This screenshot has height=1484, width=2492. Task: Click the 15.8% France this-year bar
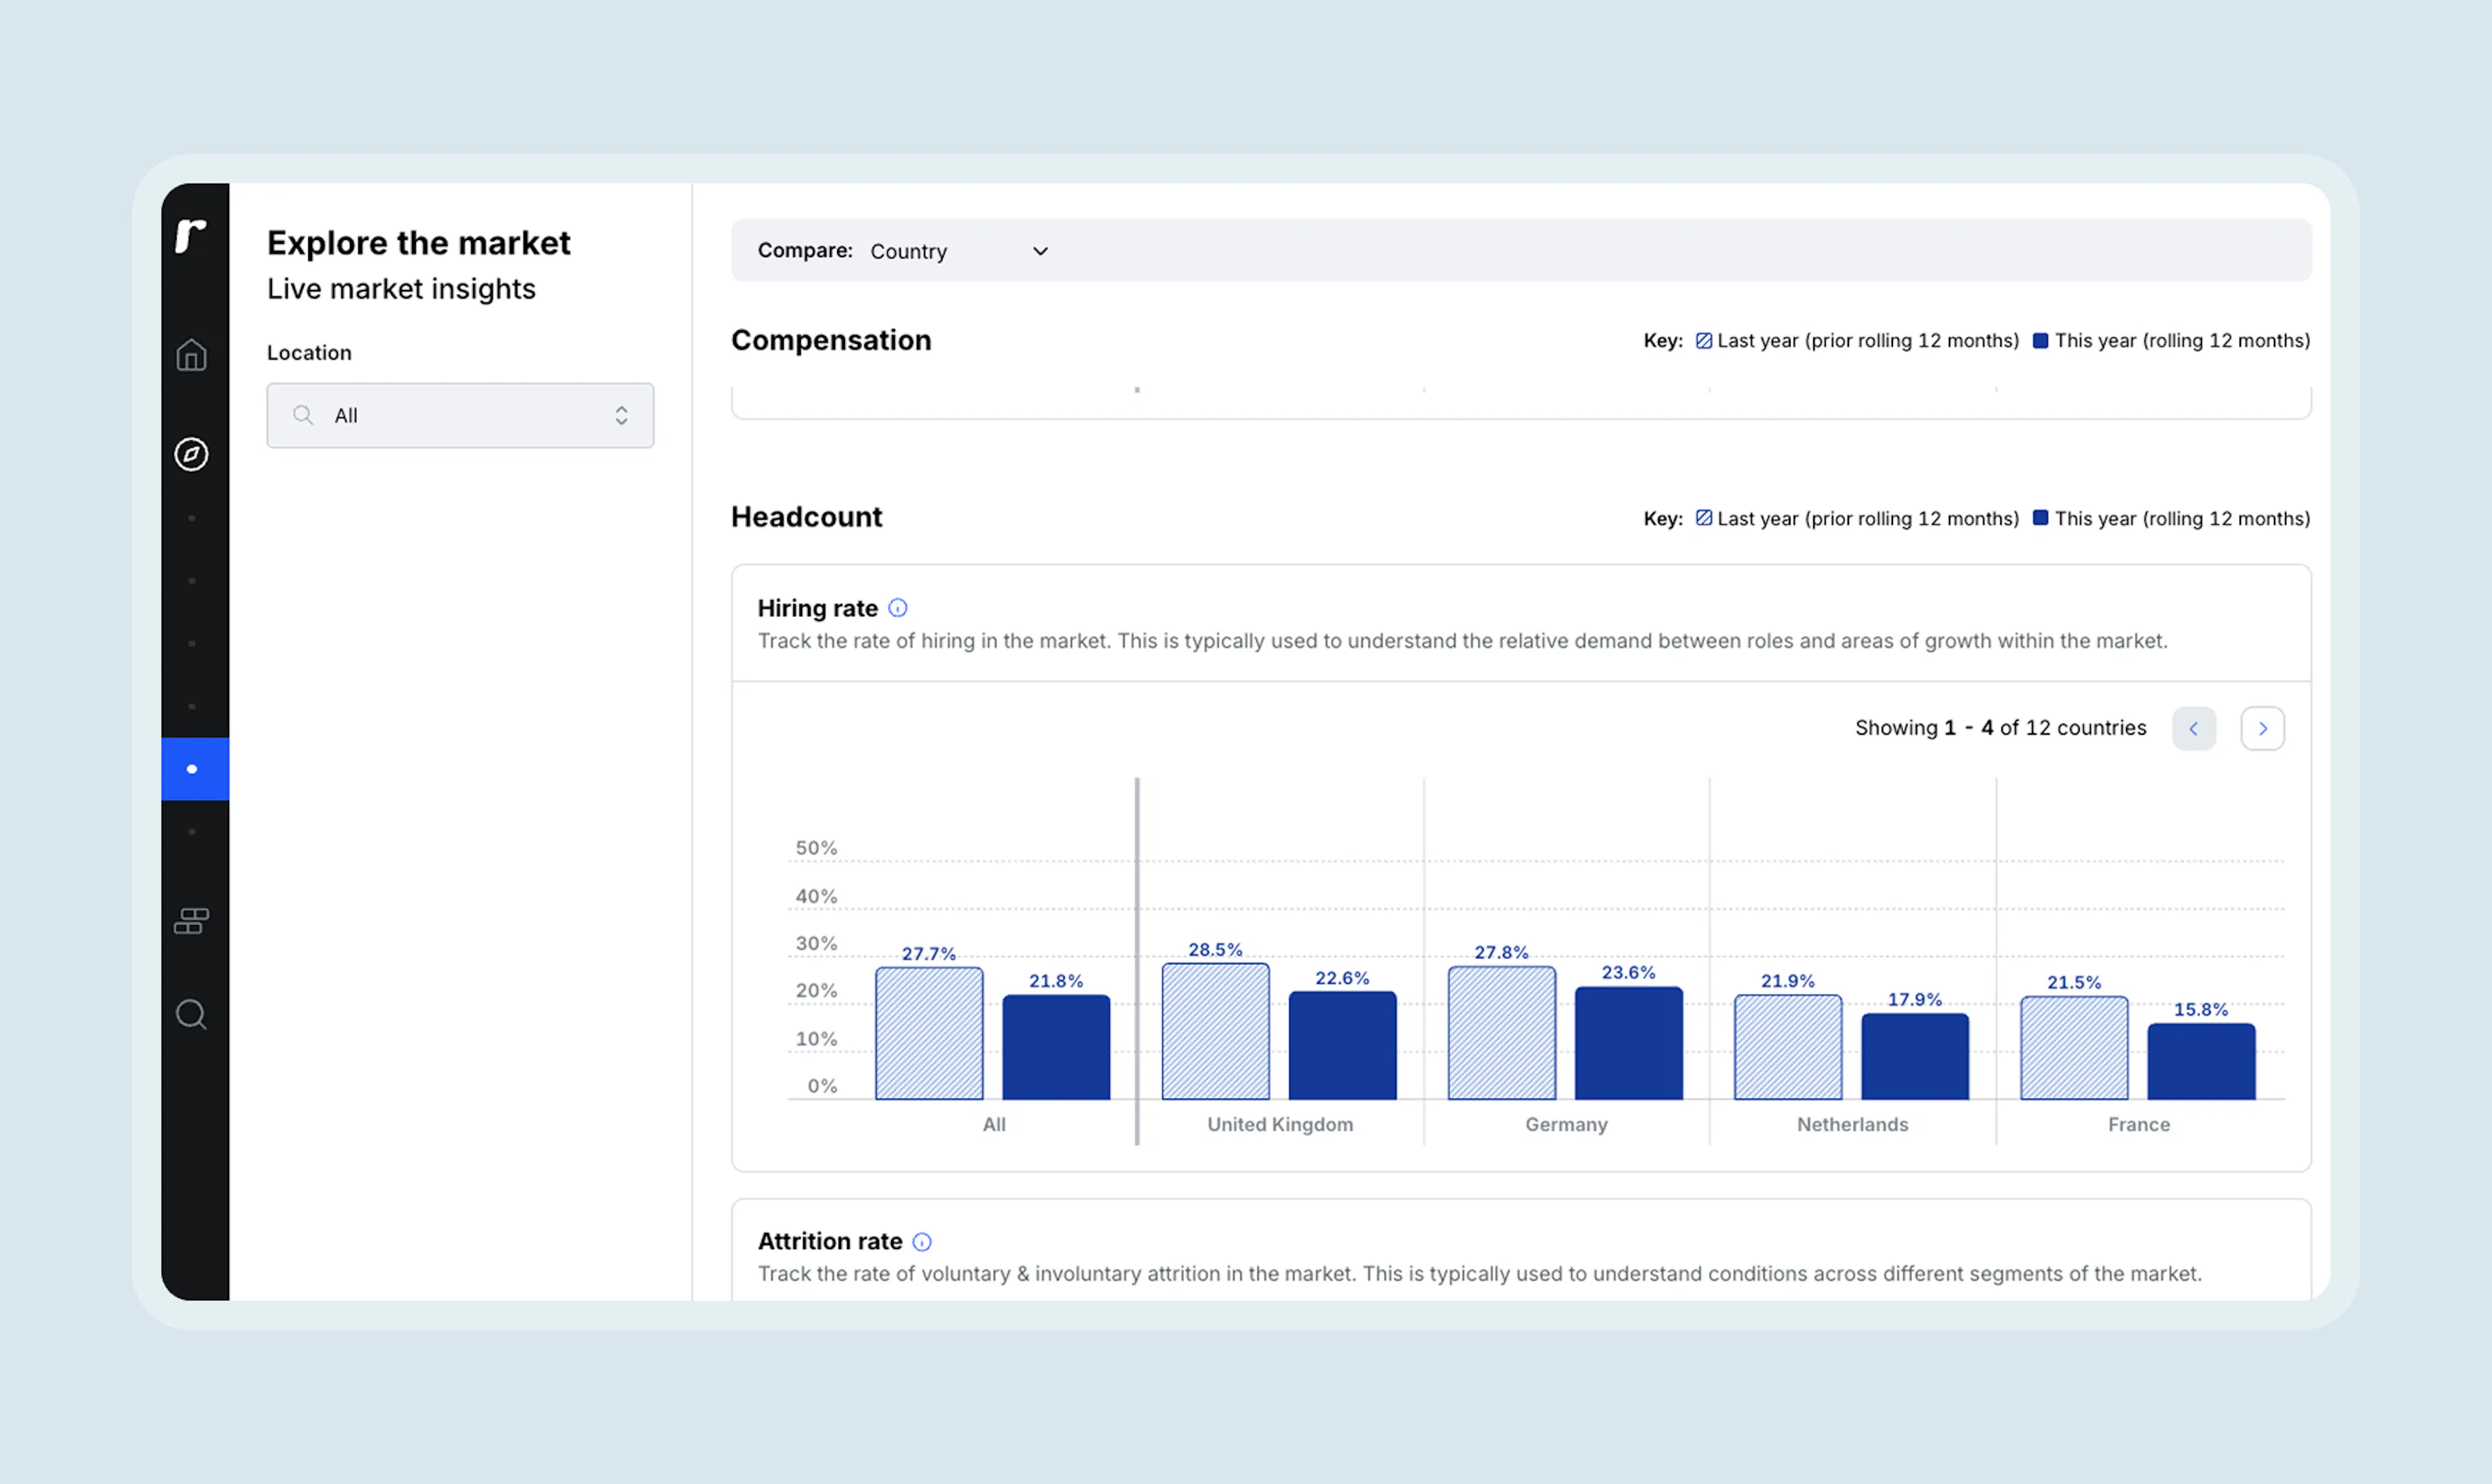click(x=2201, y=1062)
